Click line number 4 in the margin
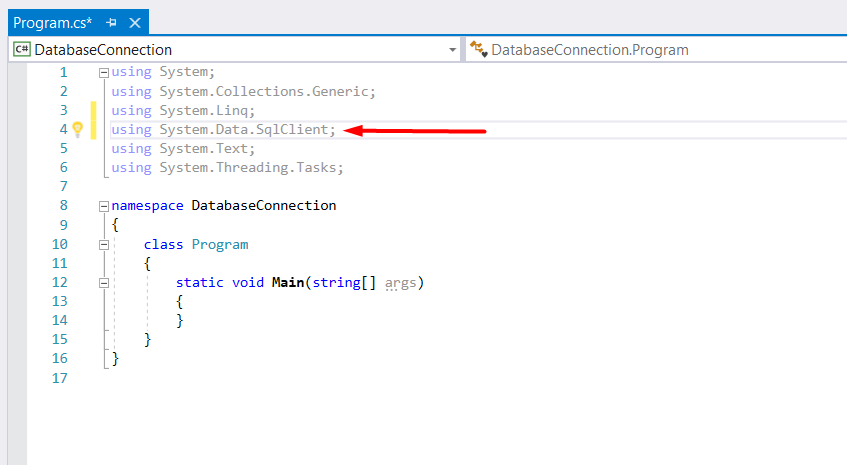Image resolution: width=847 pixels, height=465 pixels. coord(63,130)
